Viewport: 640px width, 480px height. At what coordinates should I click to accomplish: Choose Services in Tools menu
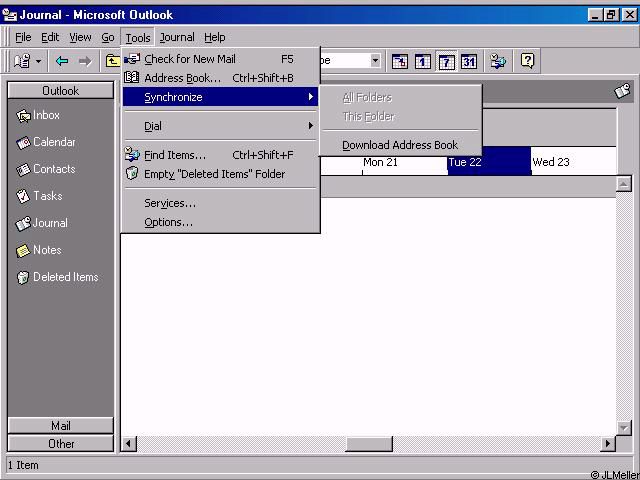[x=220, y=203]
